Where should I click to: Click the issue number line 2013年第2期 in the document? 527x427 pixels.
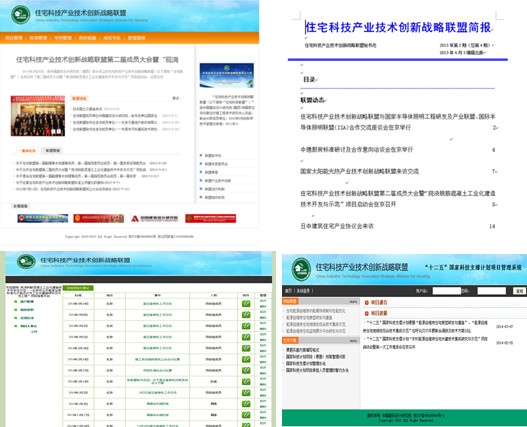click(465, 45)
